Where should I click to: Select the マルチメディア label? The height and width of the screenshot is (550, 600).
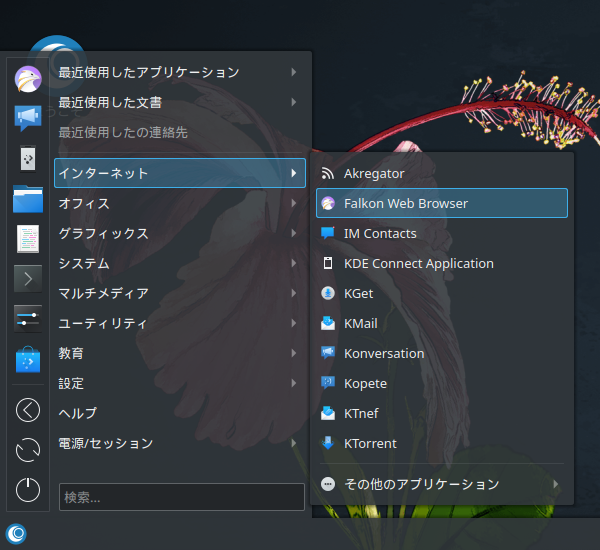[x=103, y=293]
